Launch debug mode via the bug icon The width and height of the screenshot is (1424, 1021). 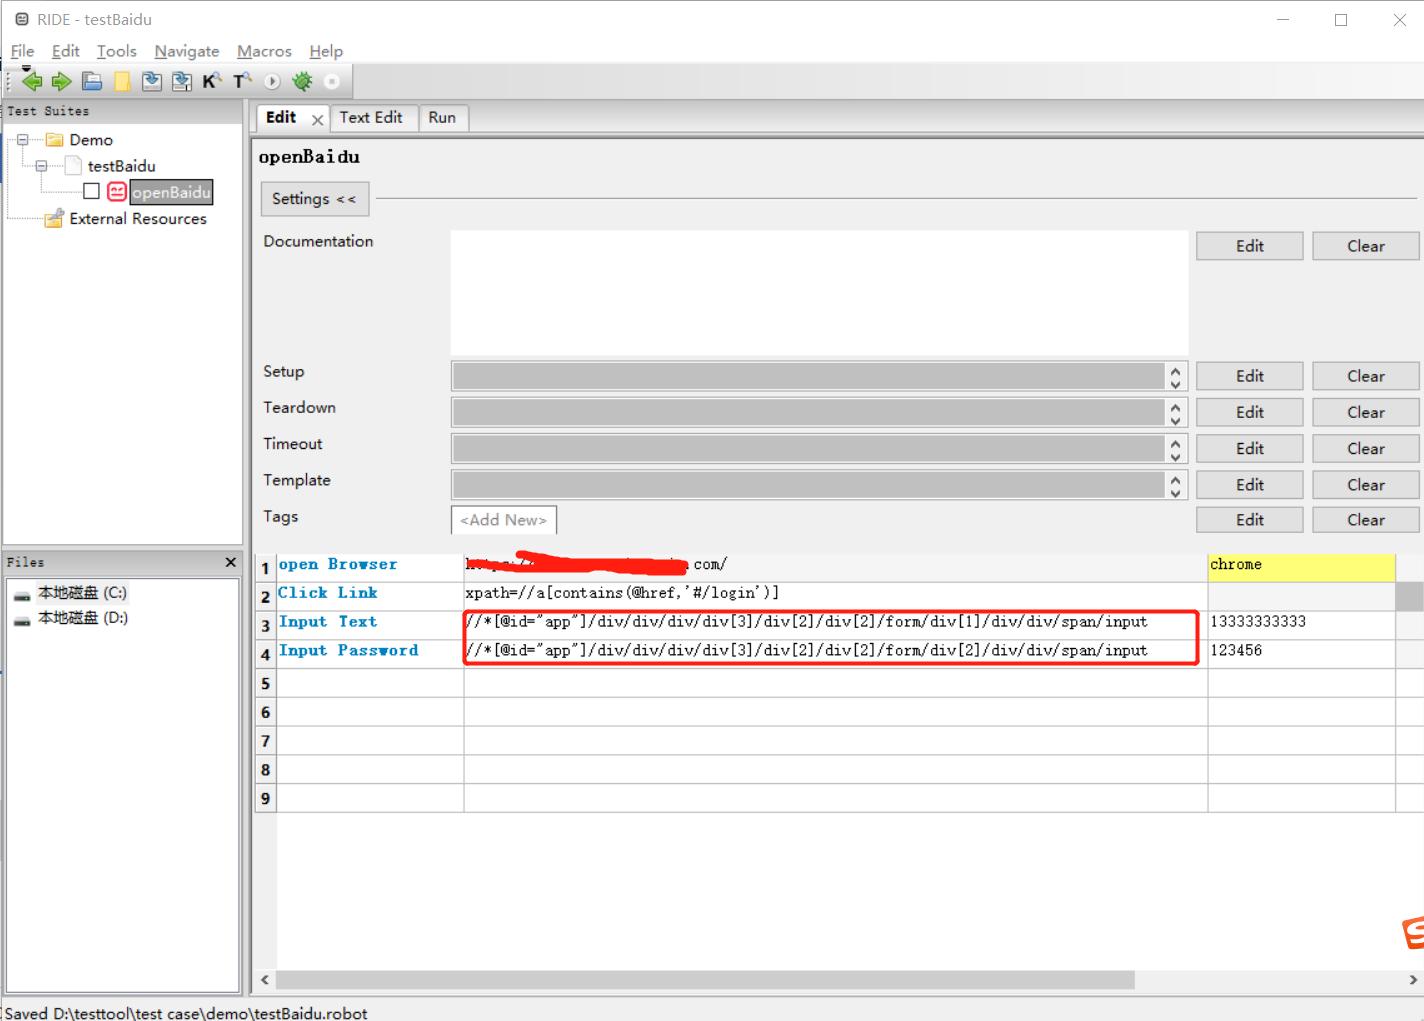click(x=301, y=80)
